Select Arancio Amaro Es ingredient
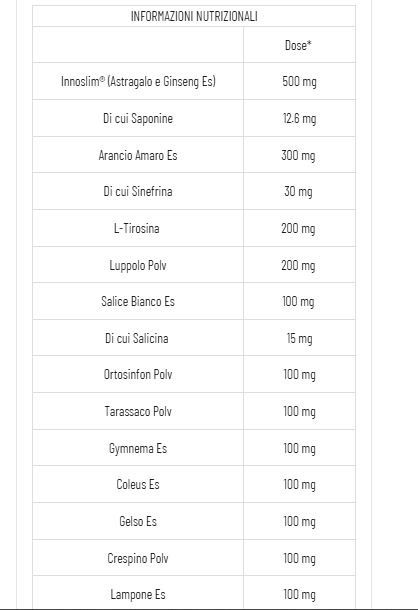The height and width of the screenshot is (610, 418). pos(138,155)
